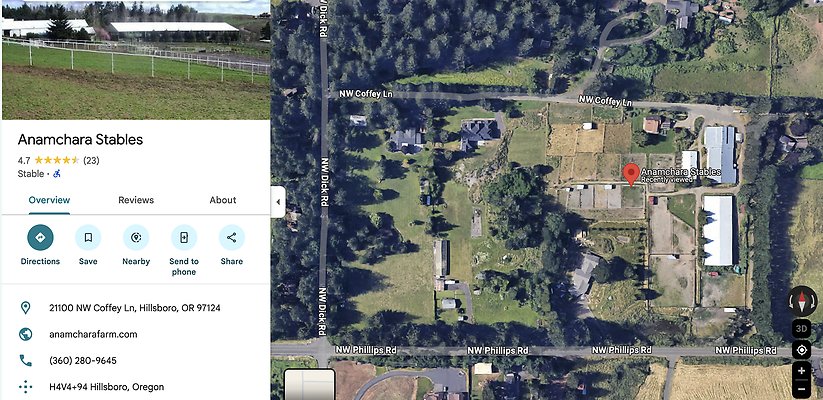Switch map layers via thumbnail
This screenshot has height=400, width=823.
tap(310, 384)
